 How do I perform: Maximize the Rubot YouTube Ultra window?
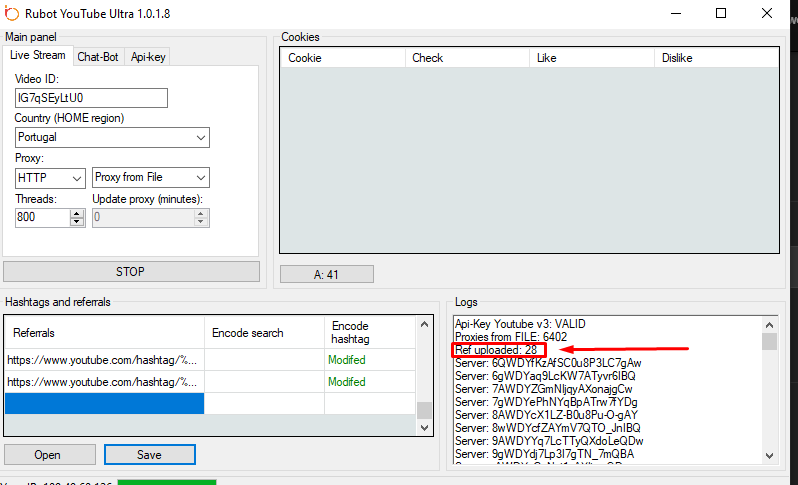click(721, 13)
